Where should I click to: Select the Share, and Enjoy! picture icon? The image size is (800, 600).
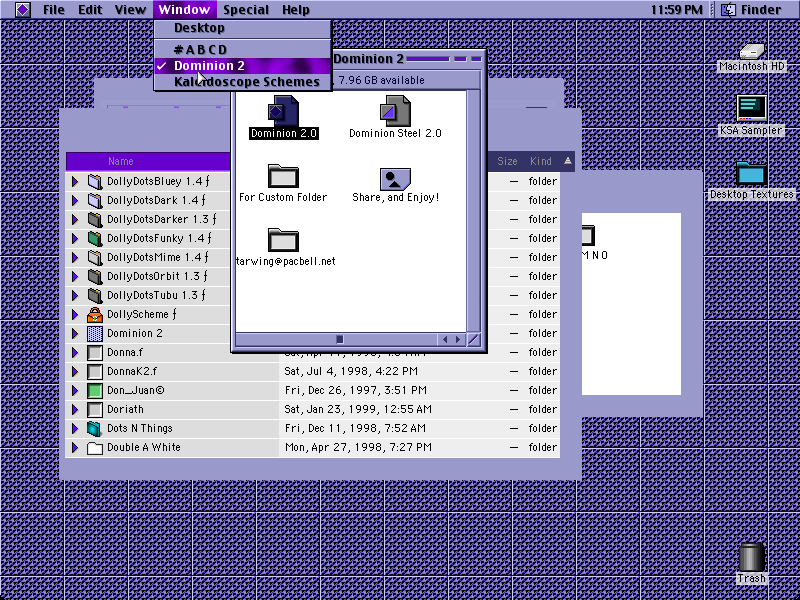(x=395, y=178)
